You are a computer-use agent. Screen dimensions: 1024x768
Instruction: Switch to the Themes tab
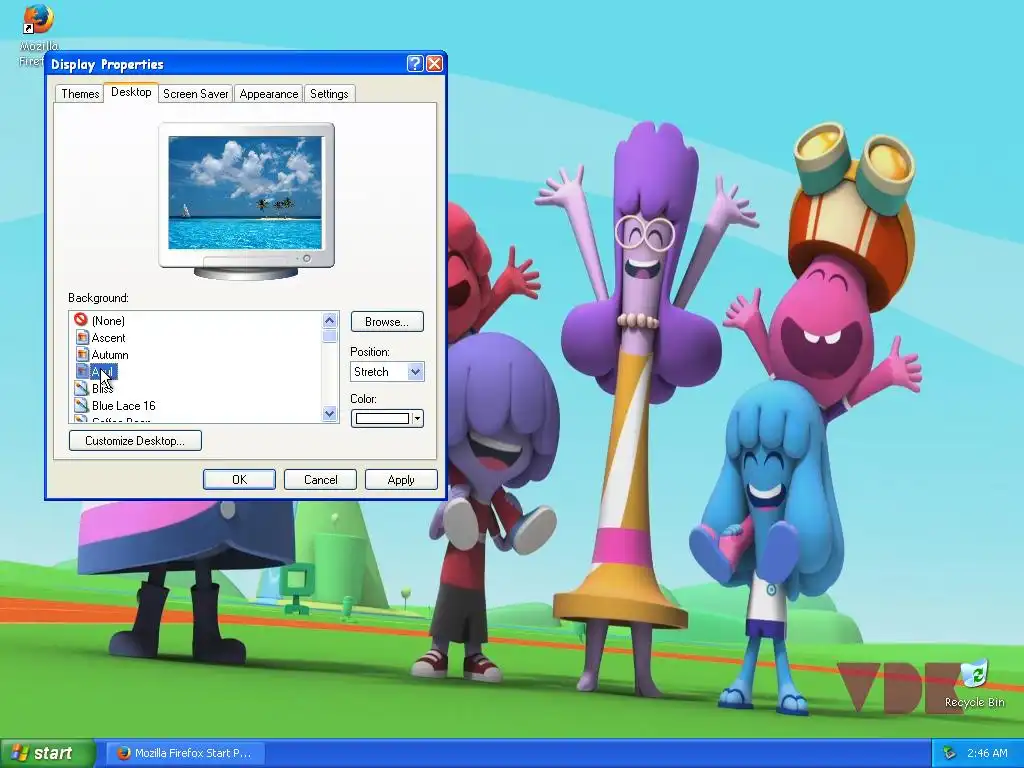point(80,93)
